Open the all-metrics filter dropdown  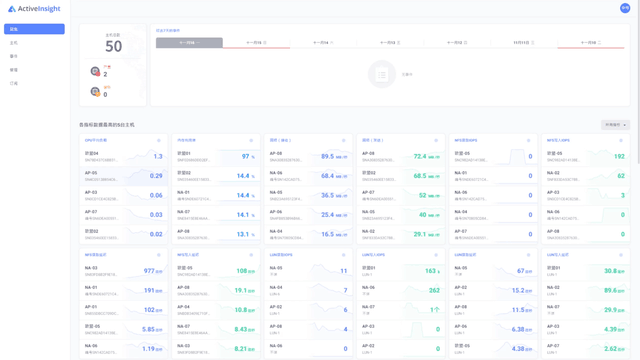(615, 125)
